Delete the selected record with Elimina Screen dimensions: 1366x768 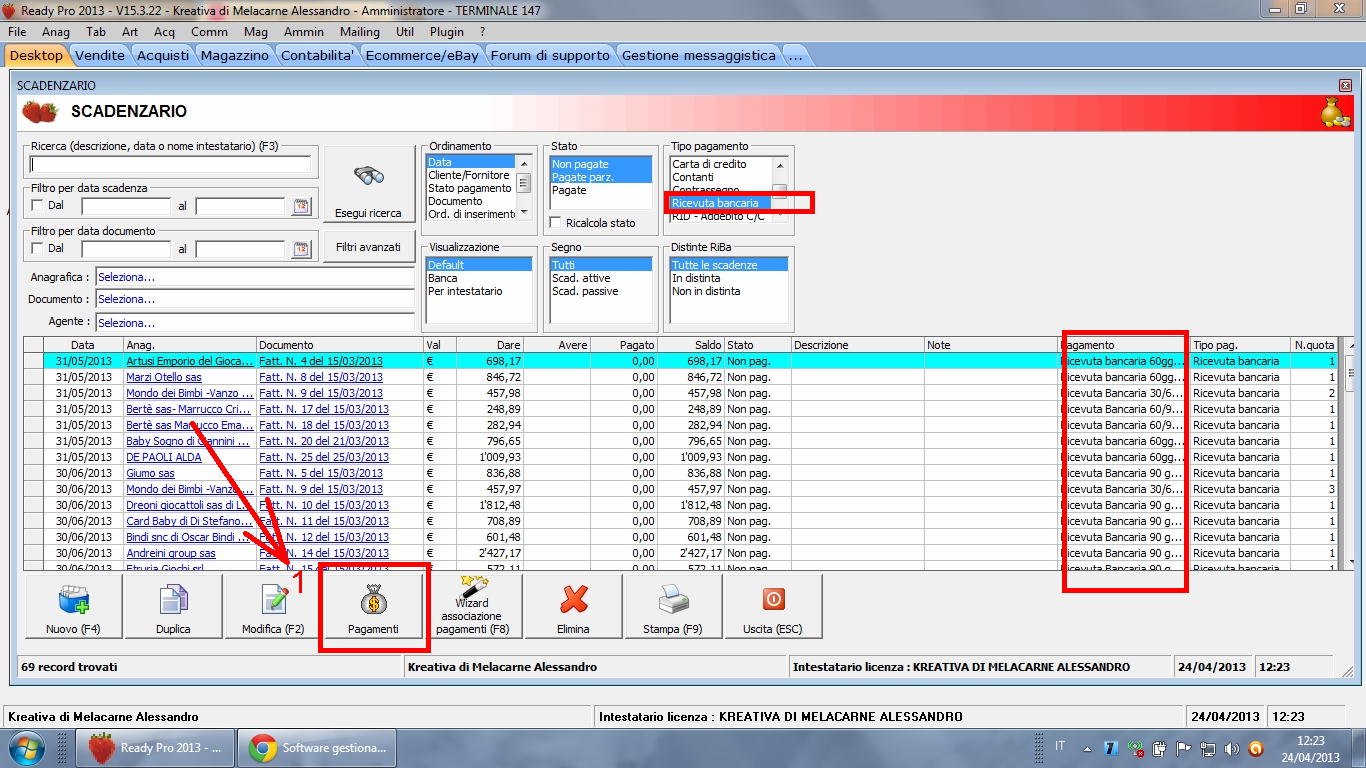click(x=573, y=607)
